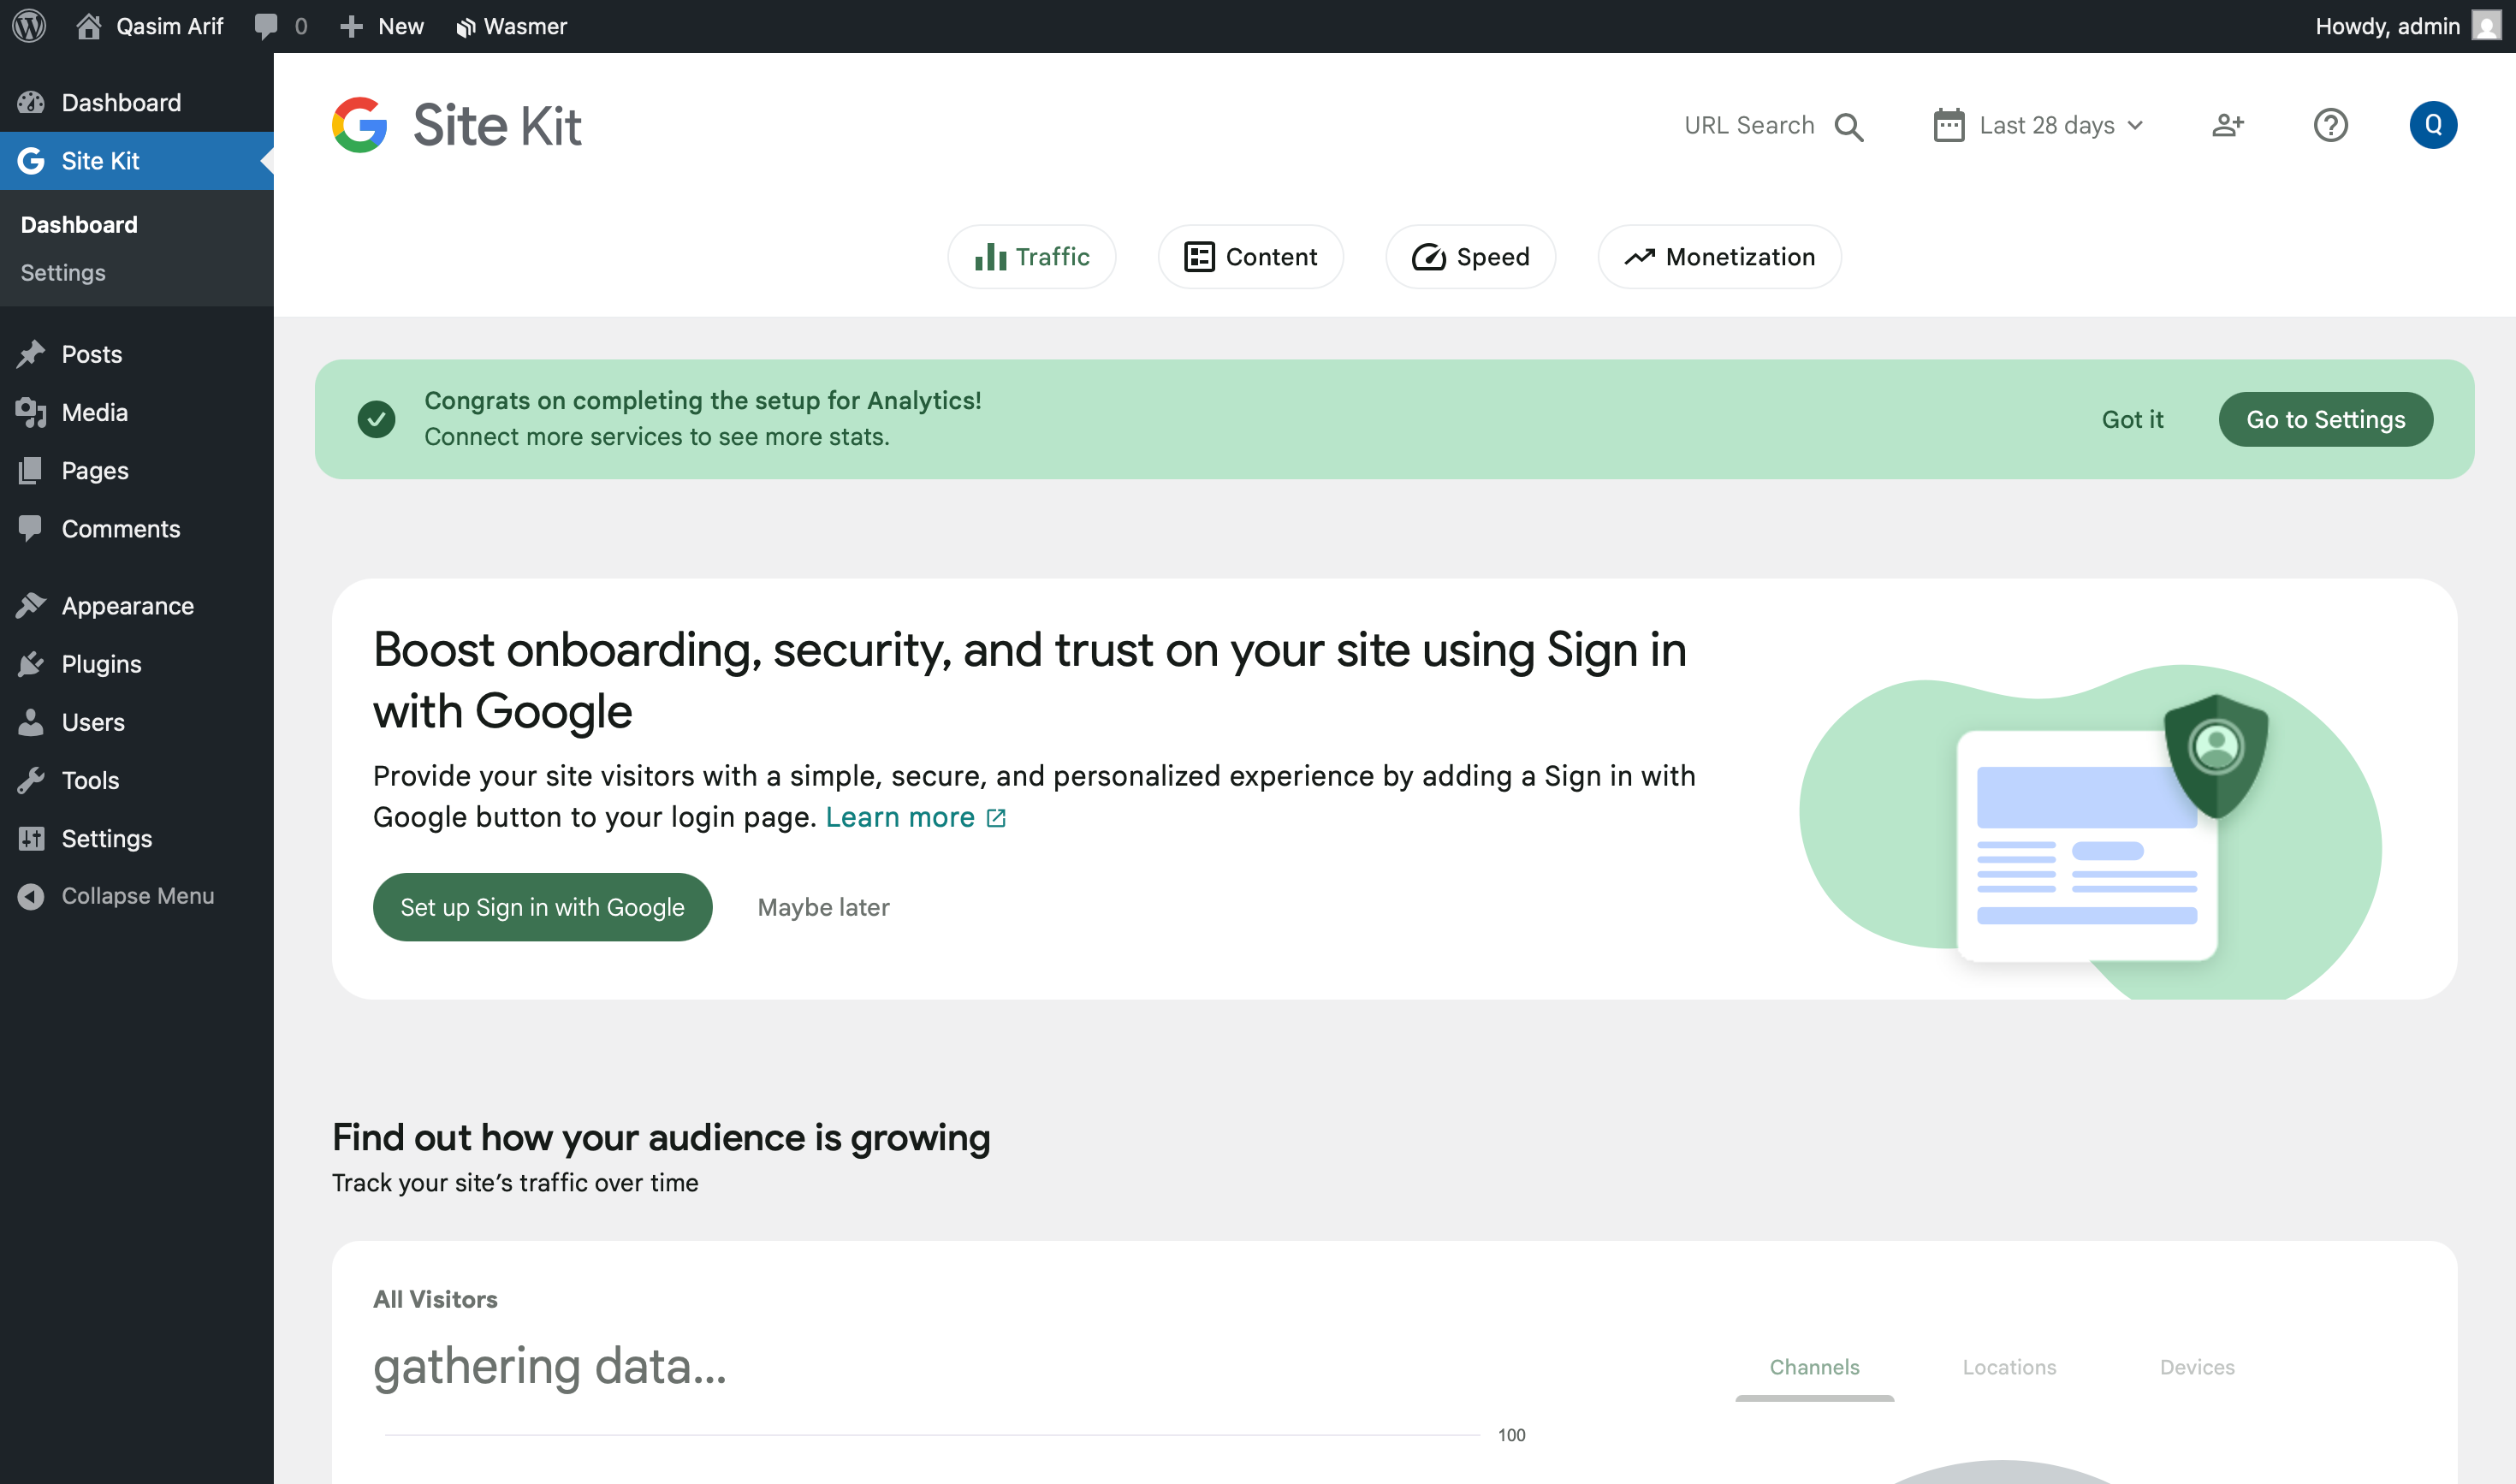Click the gathering data… text

click(549, 1367)
